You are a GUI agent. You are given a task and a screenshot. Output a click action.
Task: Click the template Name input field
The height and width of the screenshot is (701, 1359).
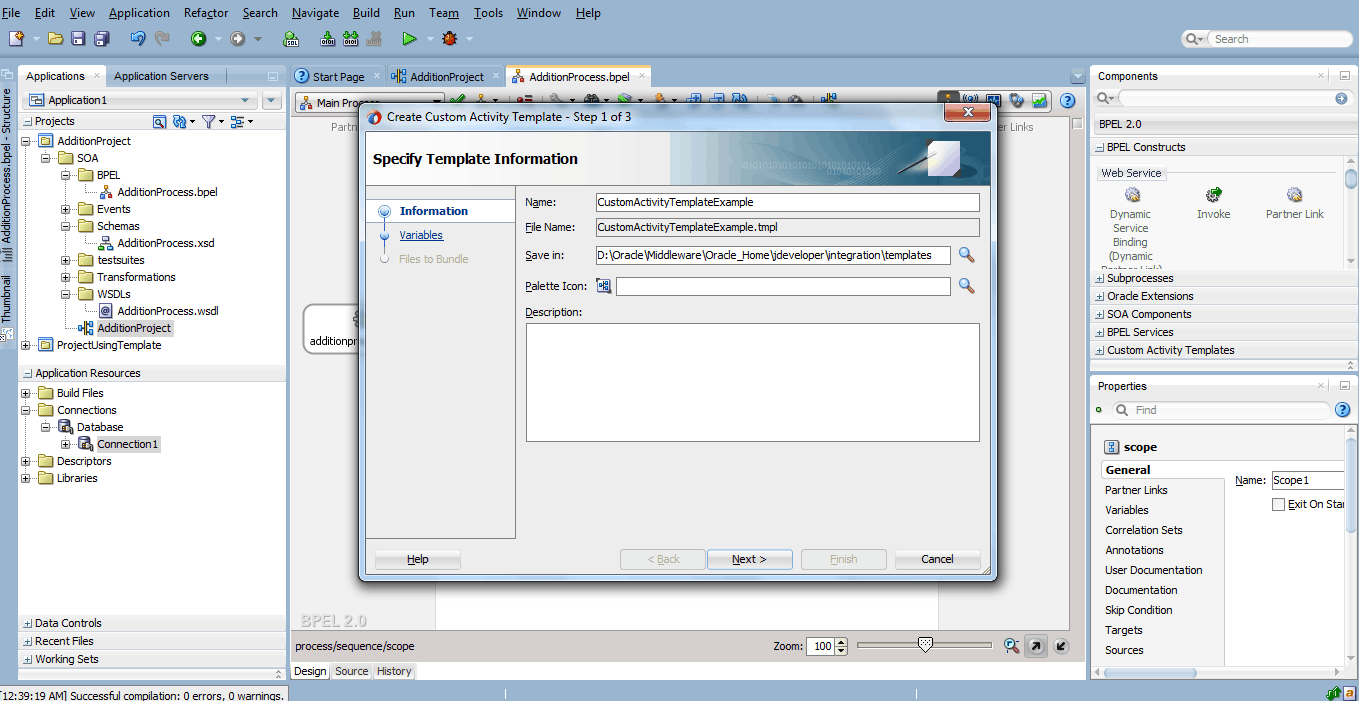[x=787, y=202]
